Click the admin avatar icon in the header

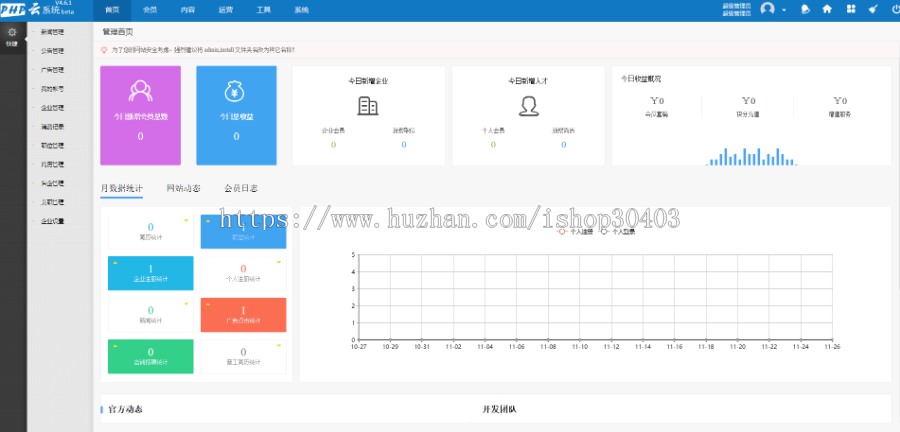pyautogui.click(x=767, y=9)
